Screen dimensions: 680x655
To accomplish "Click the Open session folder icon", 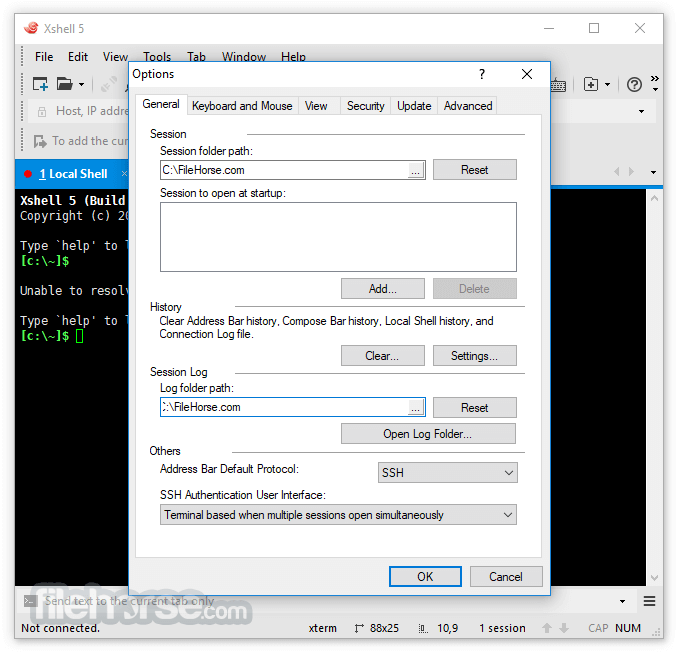I will [x=65, y=84].
